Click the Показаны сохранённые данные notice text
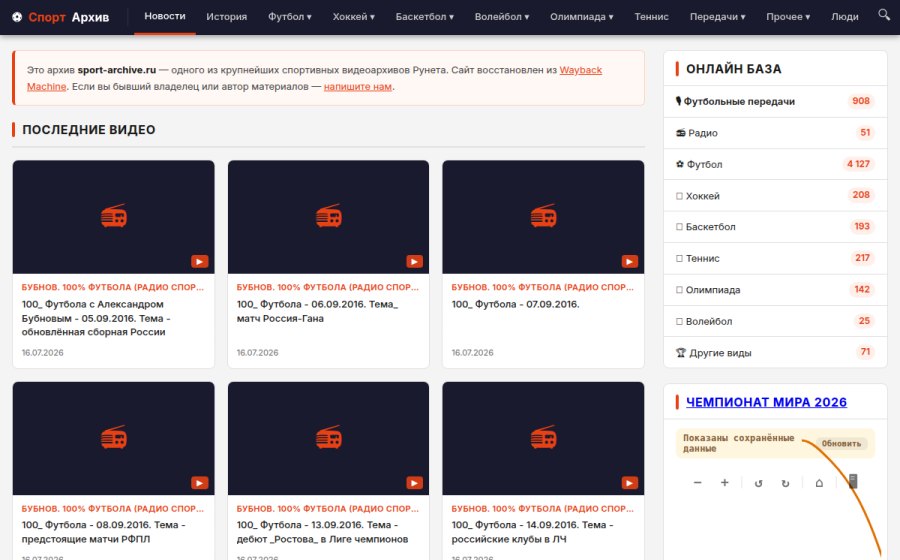Screen dimensions: 900x560 tap(739, 443)
